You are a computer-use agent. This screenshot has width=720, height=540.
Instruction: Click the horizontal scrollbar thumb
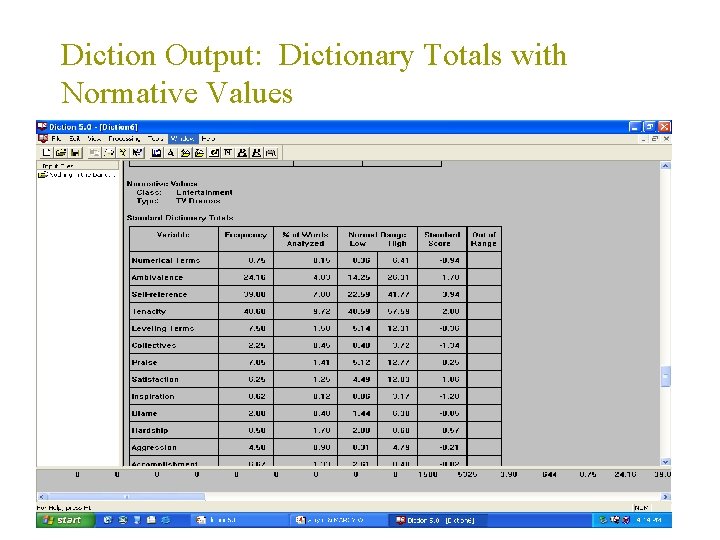[x=126, y=497]
